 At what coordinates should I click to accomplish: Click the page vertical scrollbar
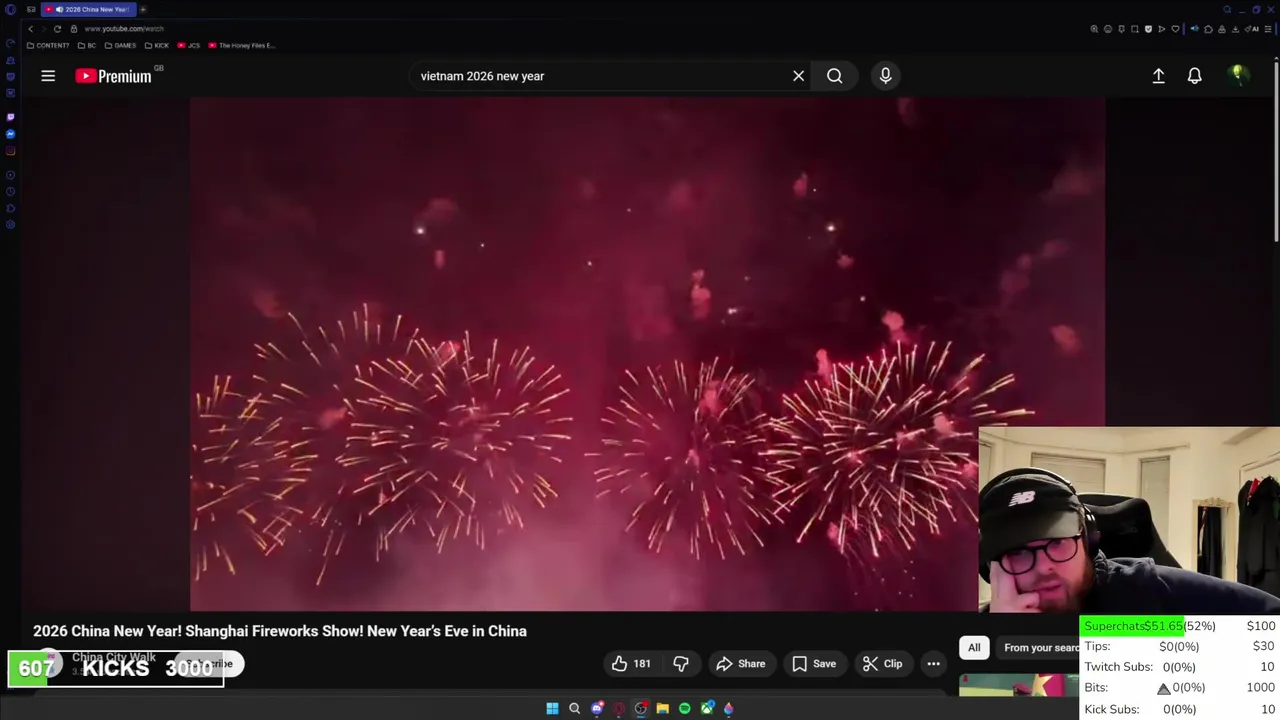coord(1276,150)
